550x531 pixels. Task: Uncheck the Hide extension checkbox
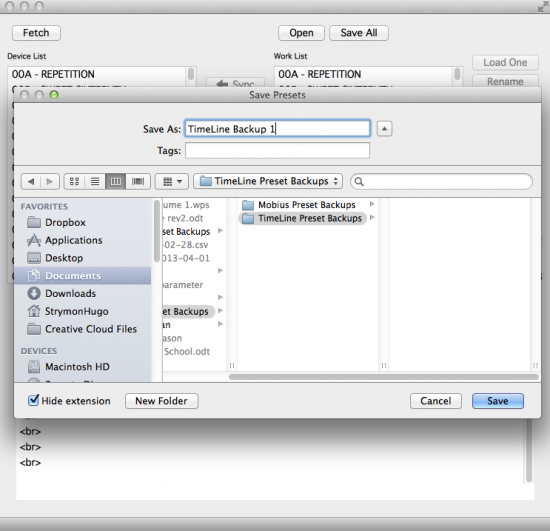[33, 400]
